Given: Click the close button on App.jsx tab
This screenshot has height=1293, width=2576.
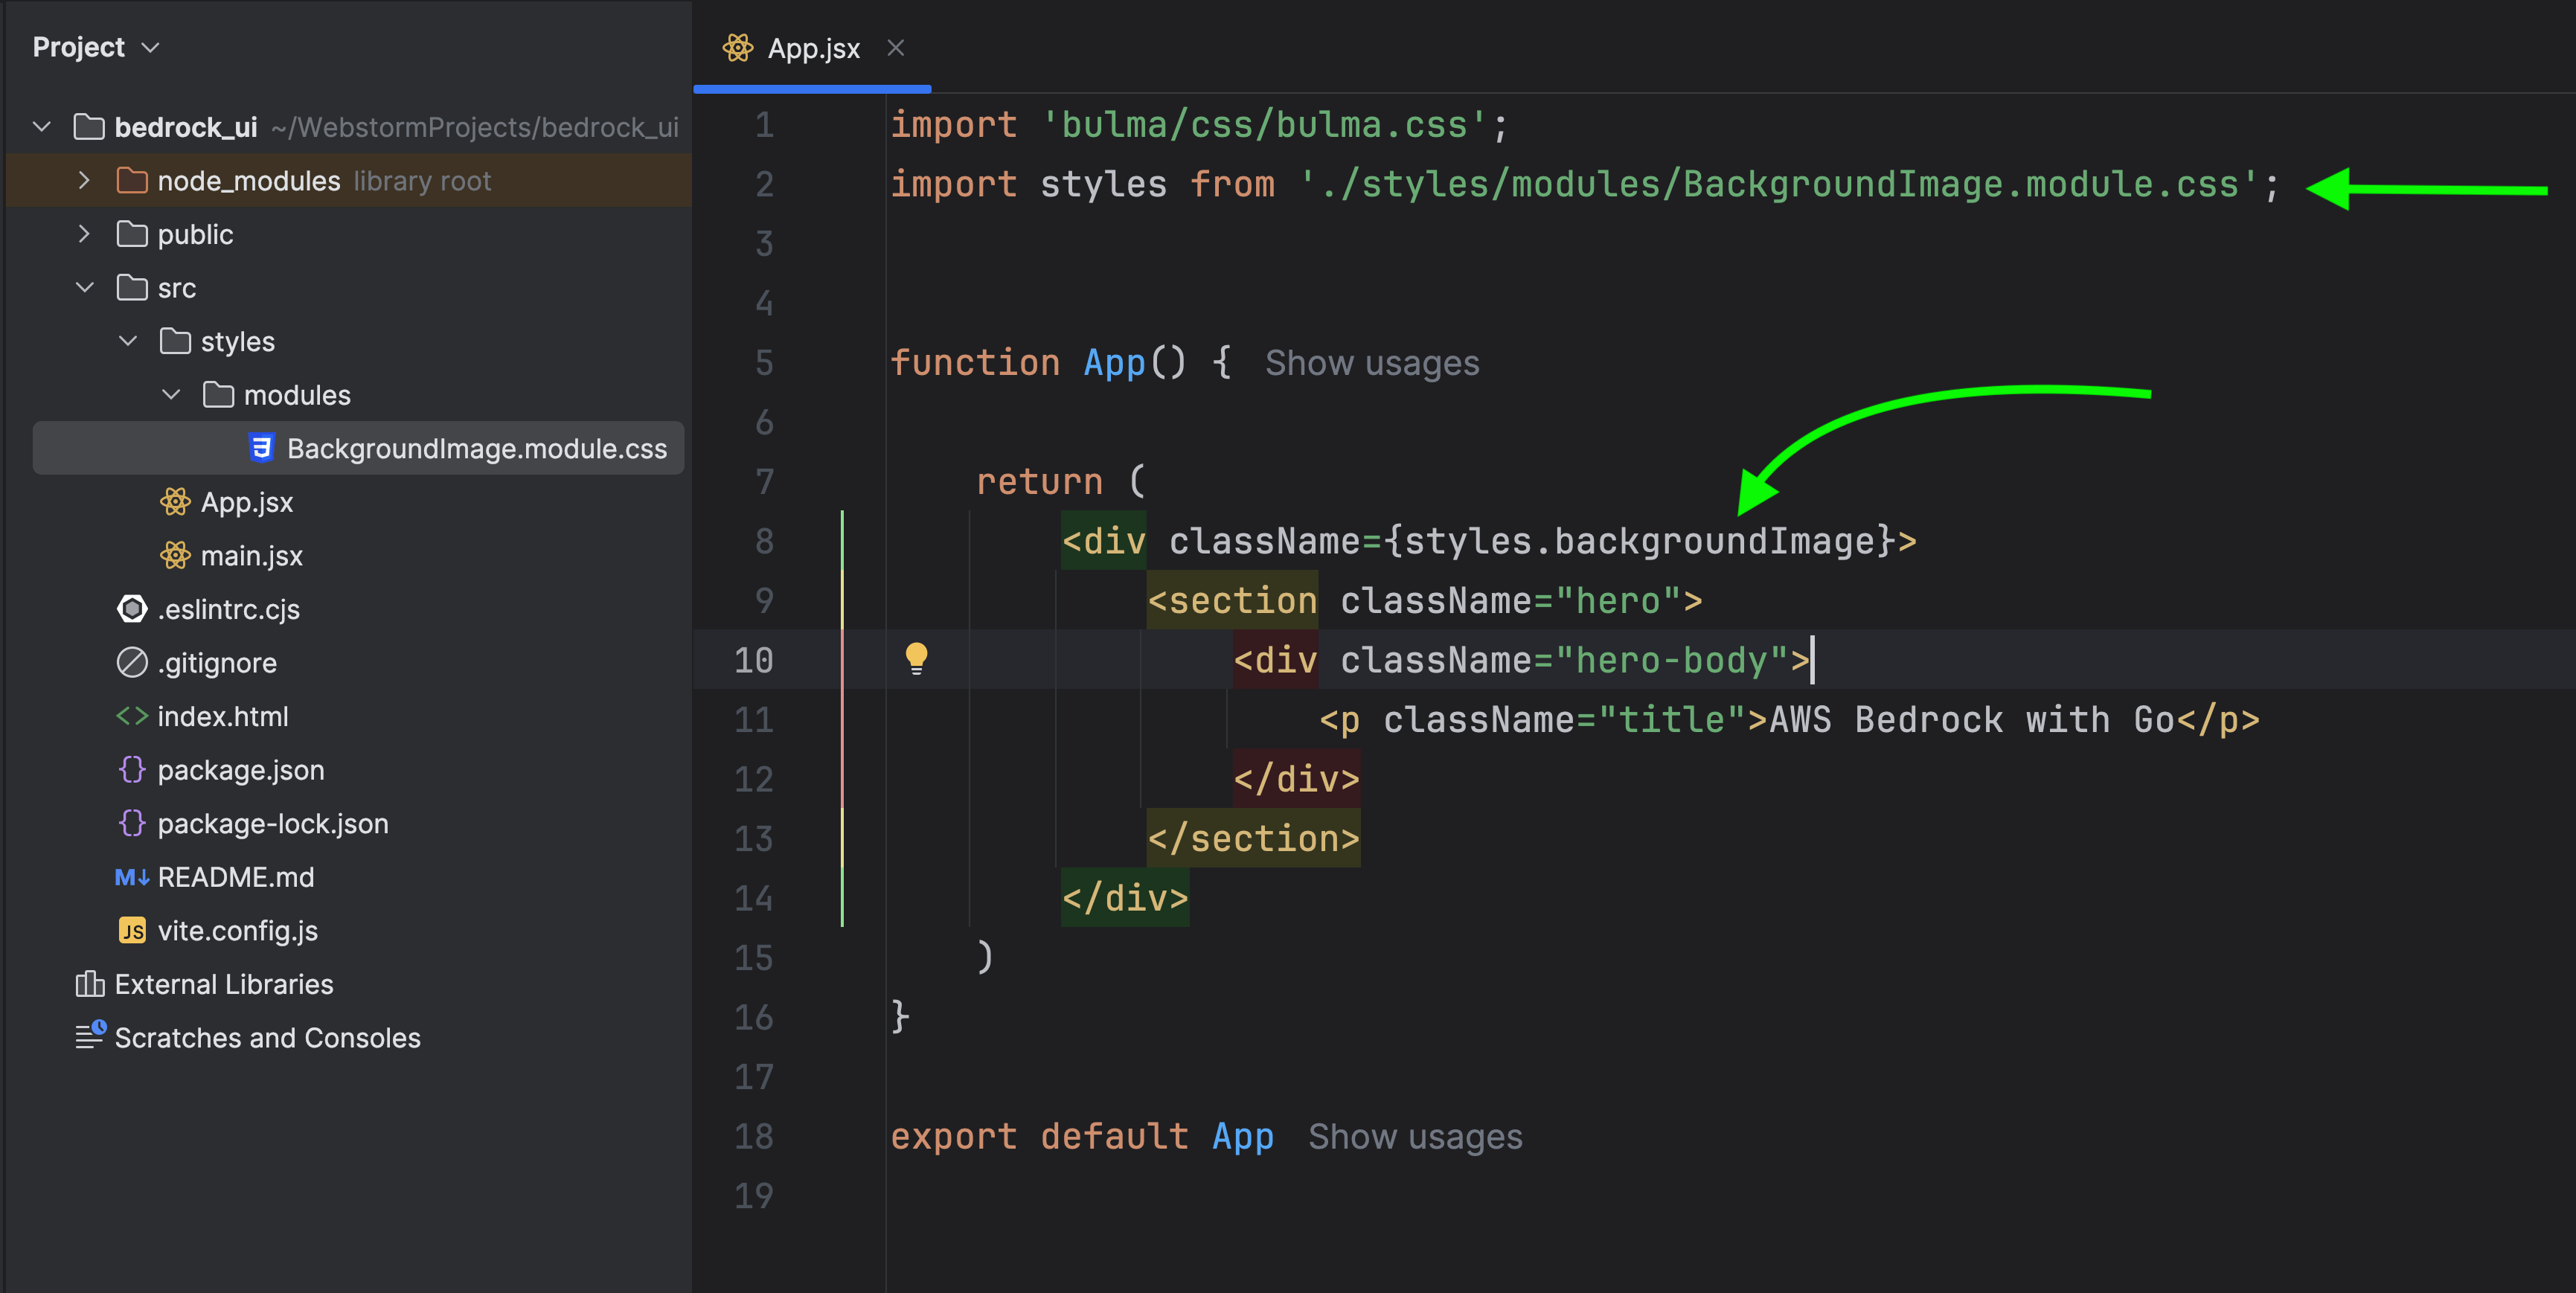Looking at the screenshot, I should 897,48.
